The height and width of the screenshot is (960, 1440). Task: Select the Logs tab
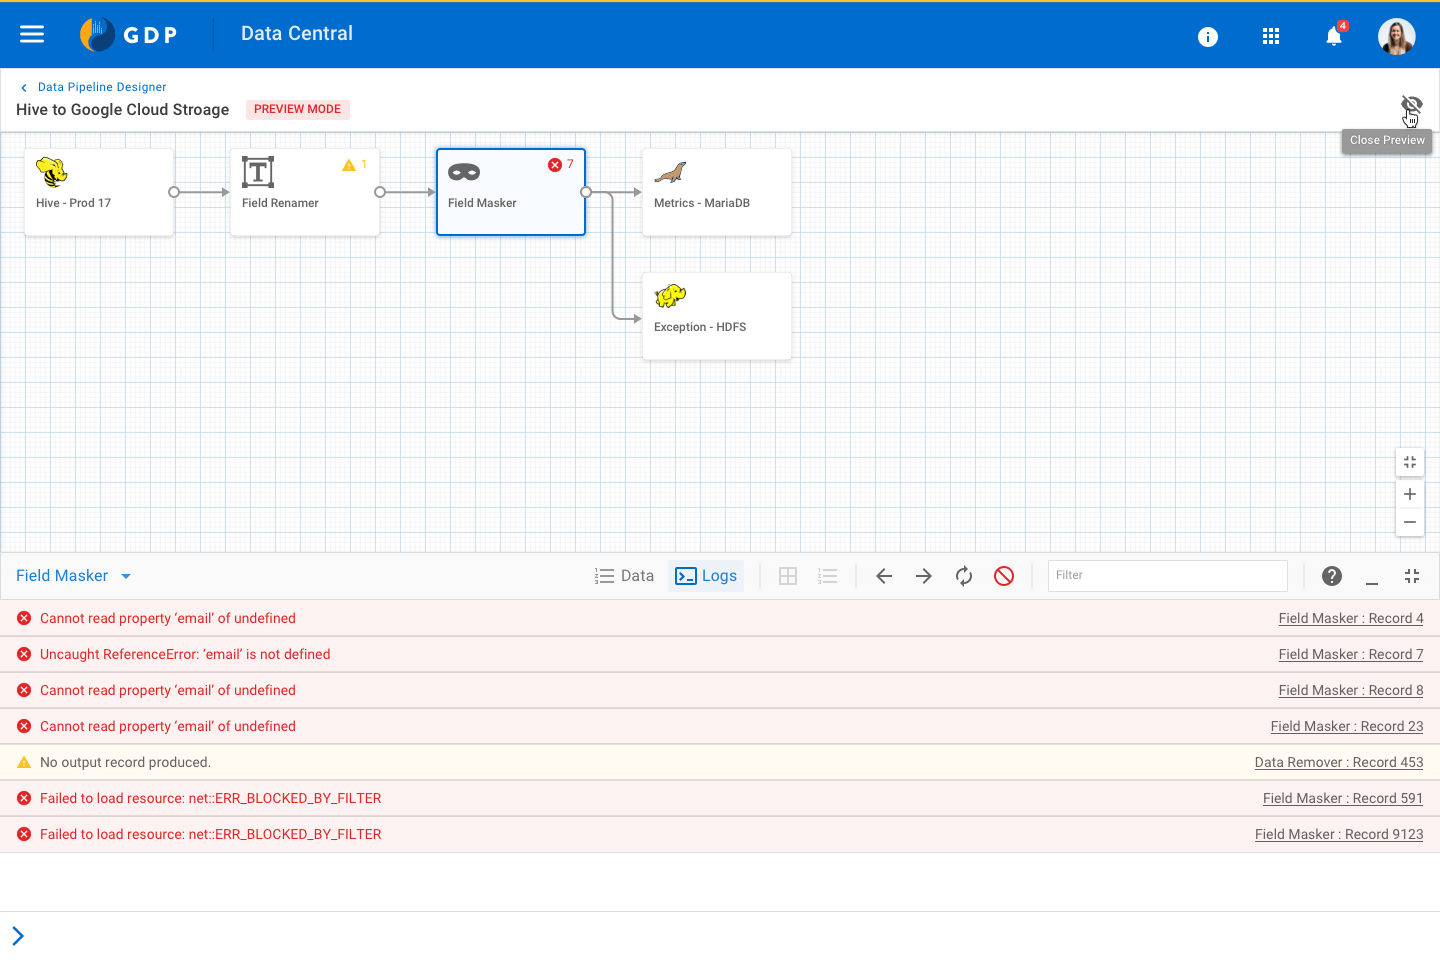[x=706, y=575]
